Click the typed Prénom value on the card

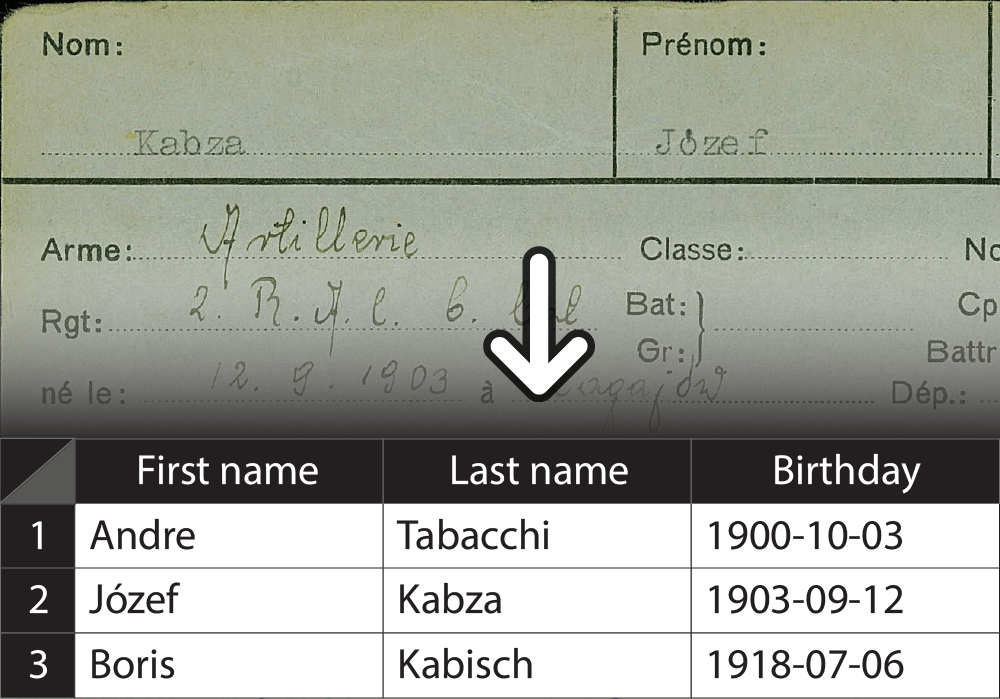711,143
